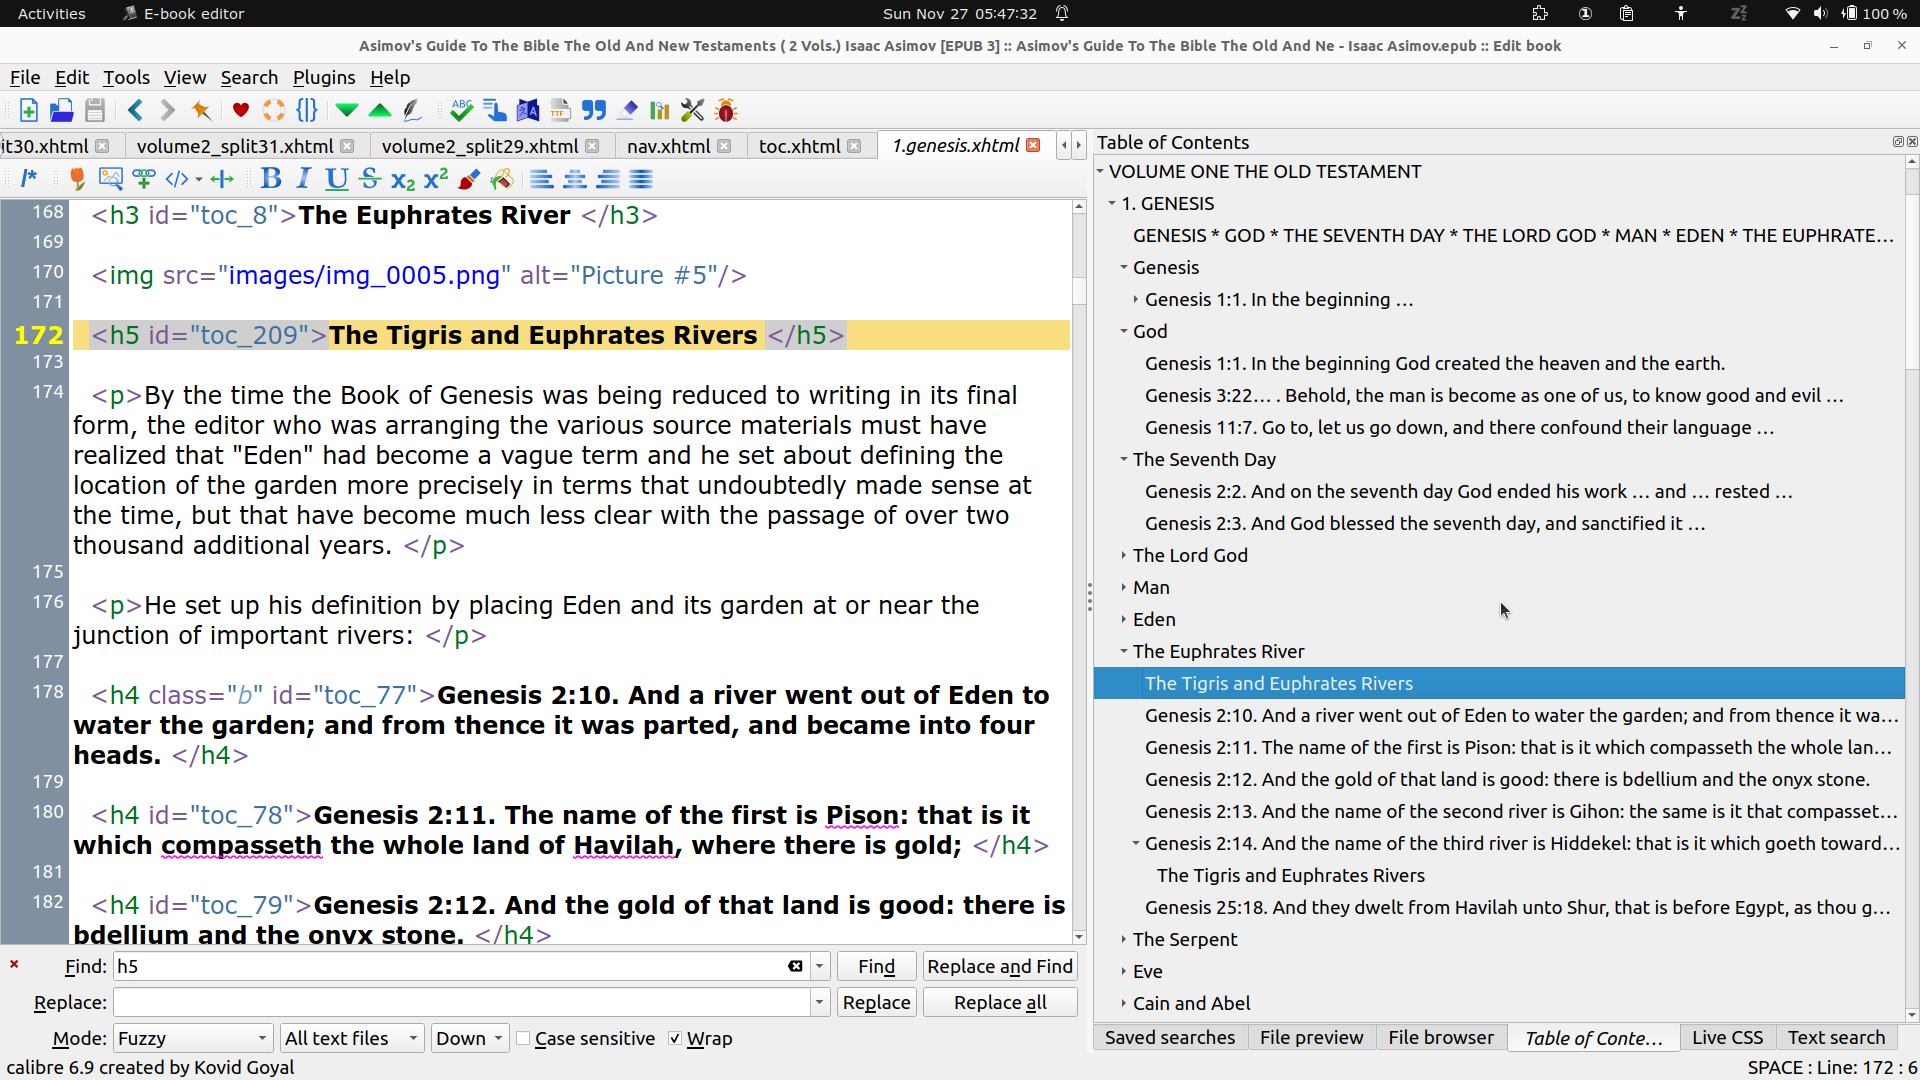Click the red heart donate icon
This screenshot has height=1080, width=1920.
(240, 110)
